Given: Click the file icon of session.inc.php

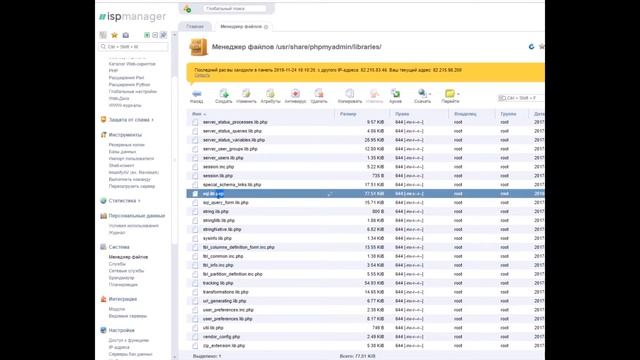Looking at the screenshot, I should 196,167.
